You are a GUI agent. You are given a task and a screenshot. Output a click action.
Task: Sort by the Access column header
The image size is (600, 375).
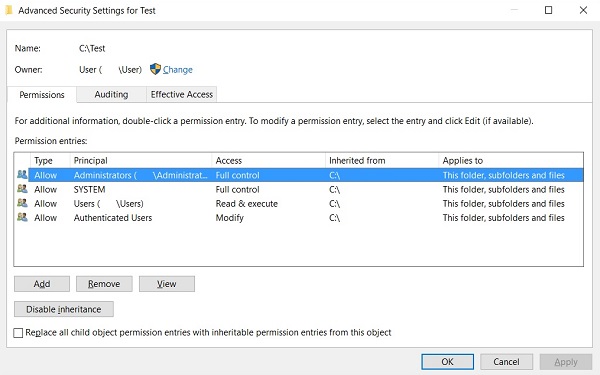coord(268,160)
